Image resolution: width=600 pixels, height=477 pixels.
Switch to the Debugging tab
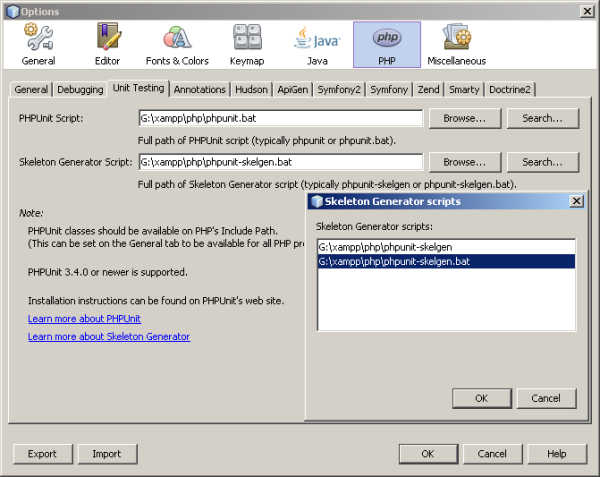(80, 90)
